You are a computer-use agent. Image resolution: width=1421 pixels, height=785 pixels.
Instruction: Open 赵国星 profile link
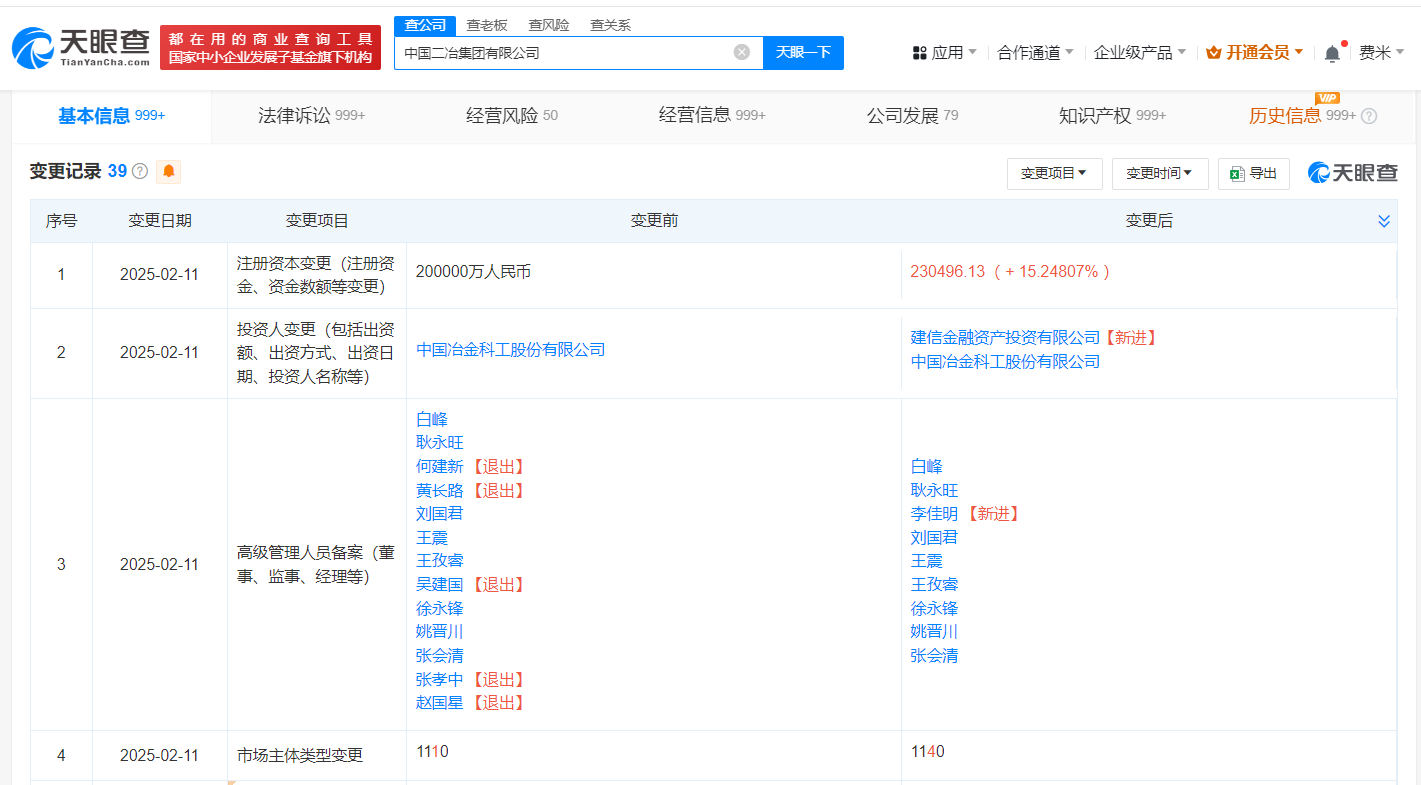(x=440, y=703)
